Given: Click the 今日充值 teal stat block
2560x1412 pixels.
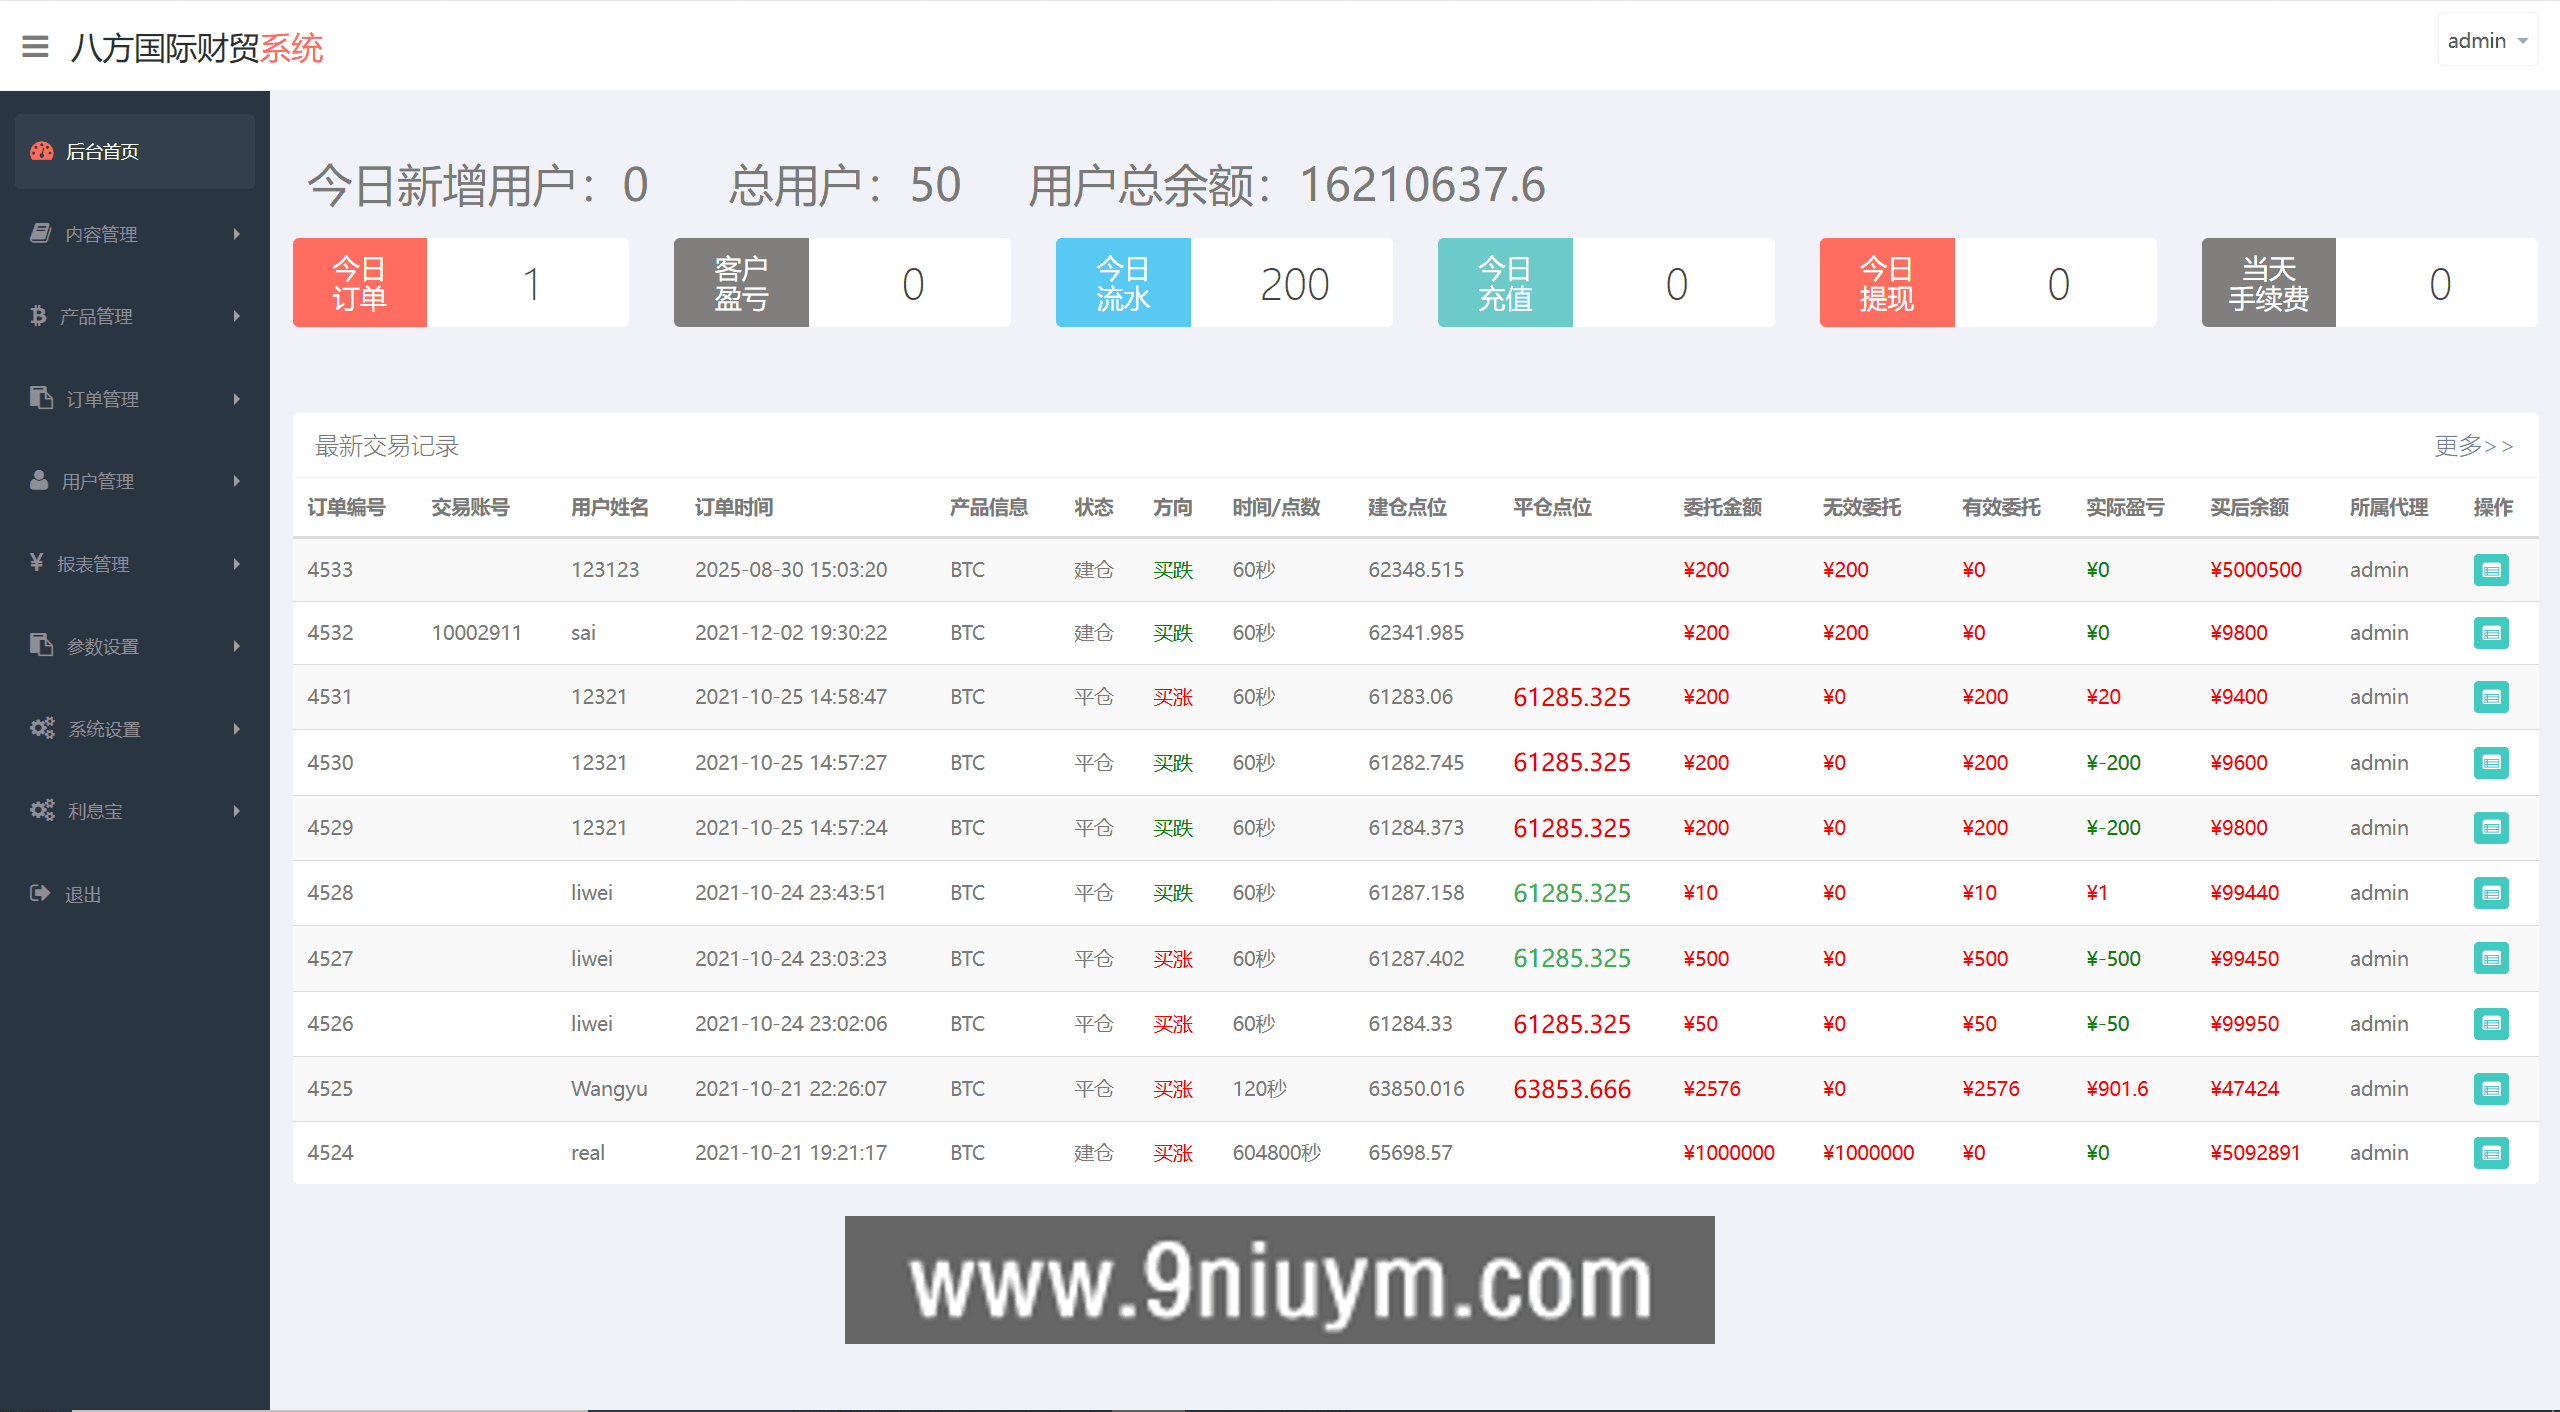Looking at the screenshot, I should tap(1504, 282).
